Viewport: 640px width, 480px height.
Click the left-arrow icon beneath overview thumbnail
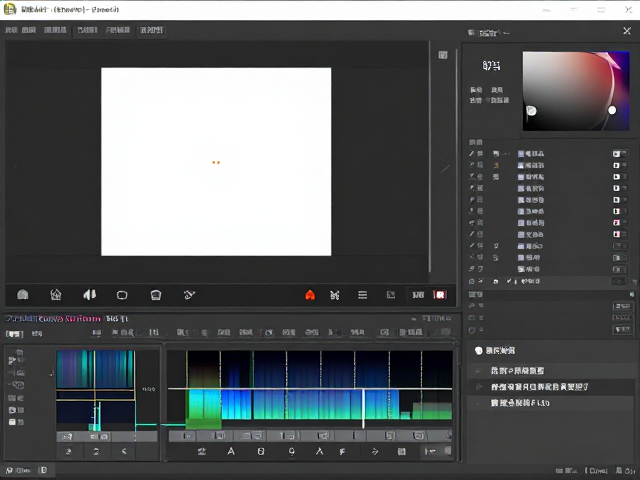[x=124, y=451]
